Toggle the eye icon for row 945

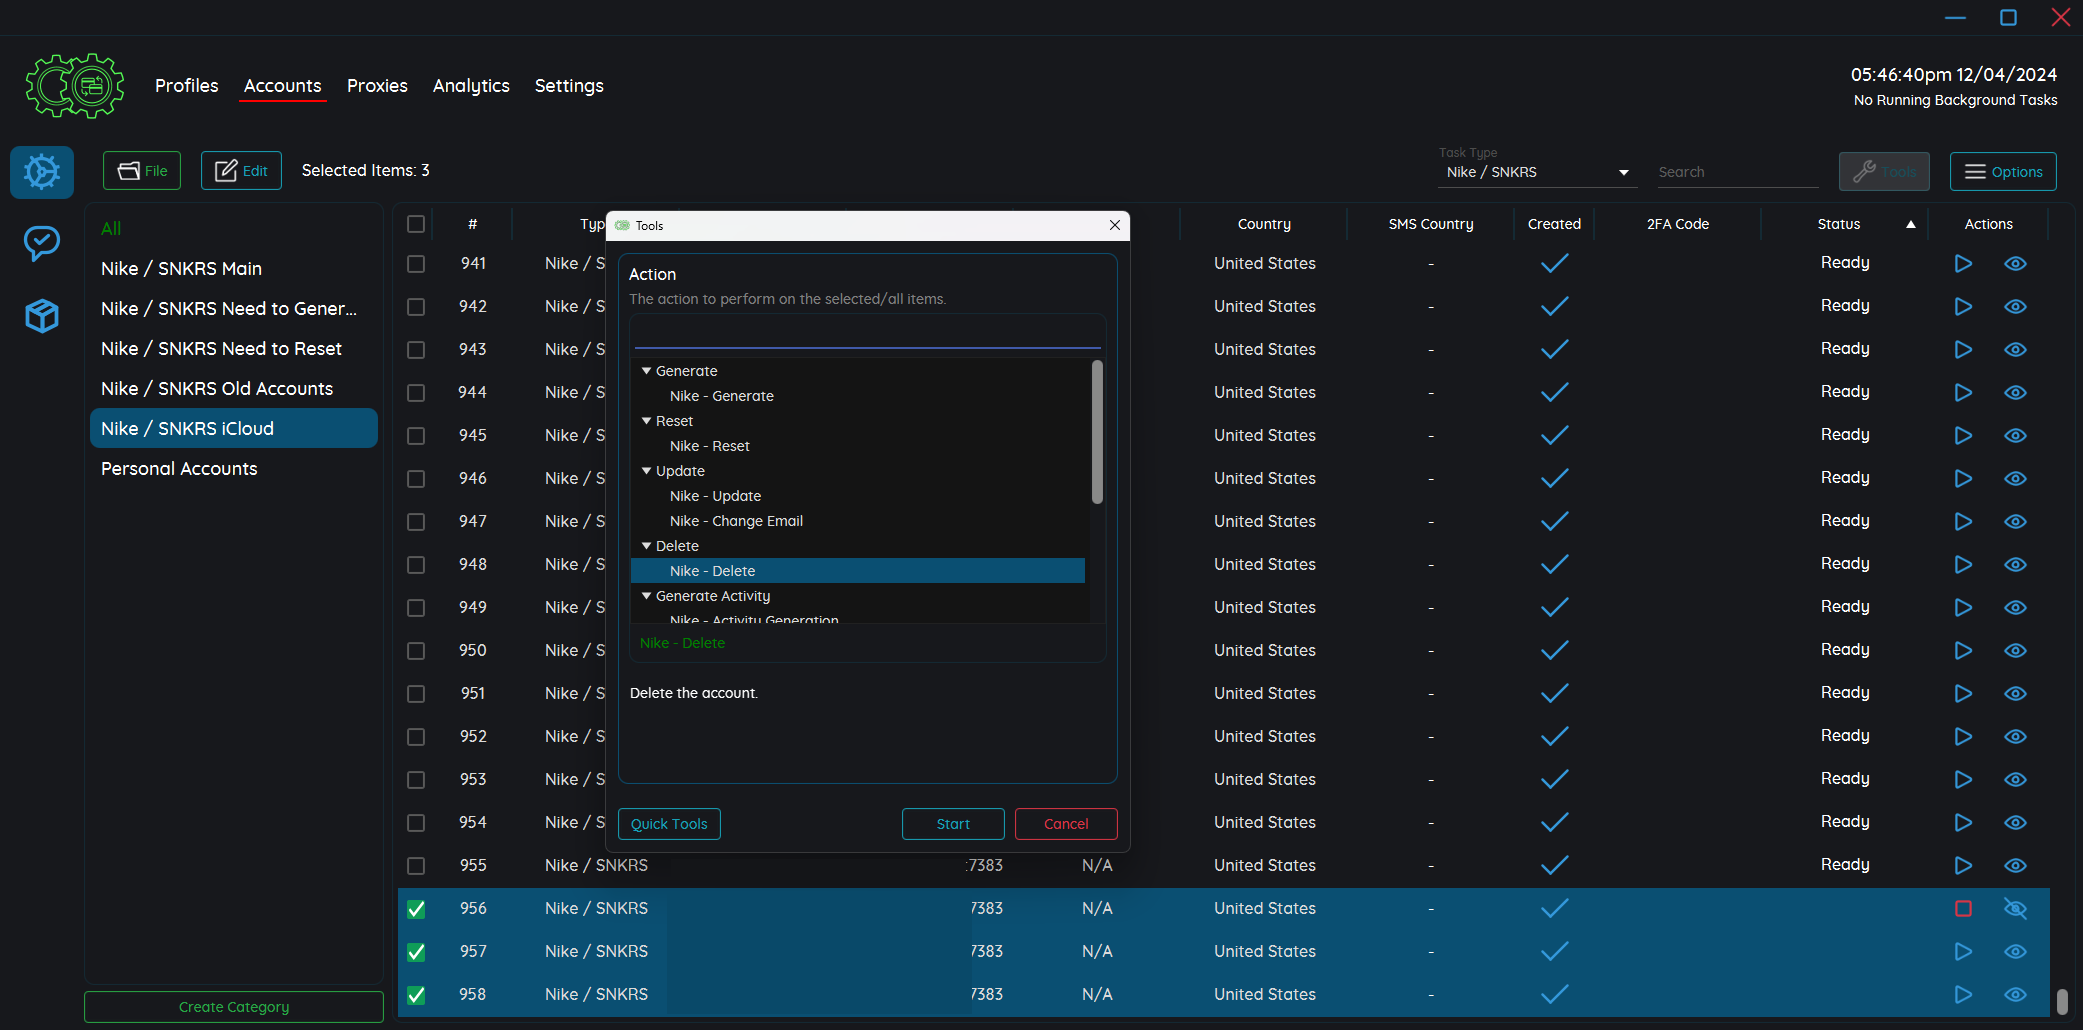[x=2015, y=436]
